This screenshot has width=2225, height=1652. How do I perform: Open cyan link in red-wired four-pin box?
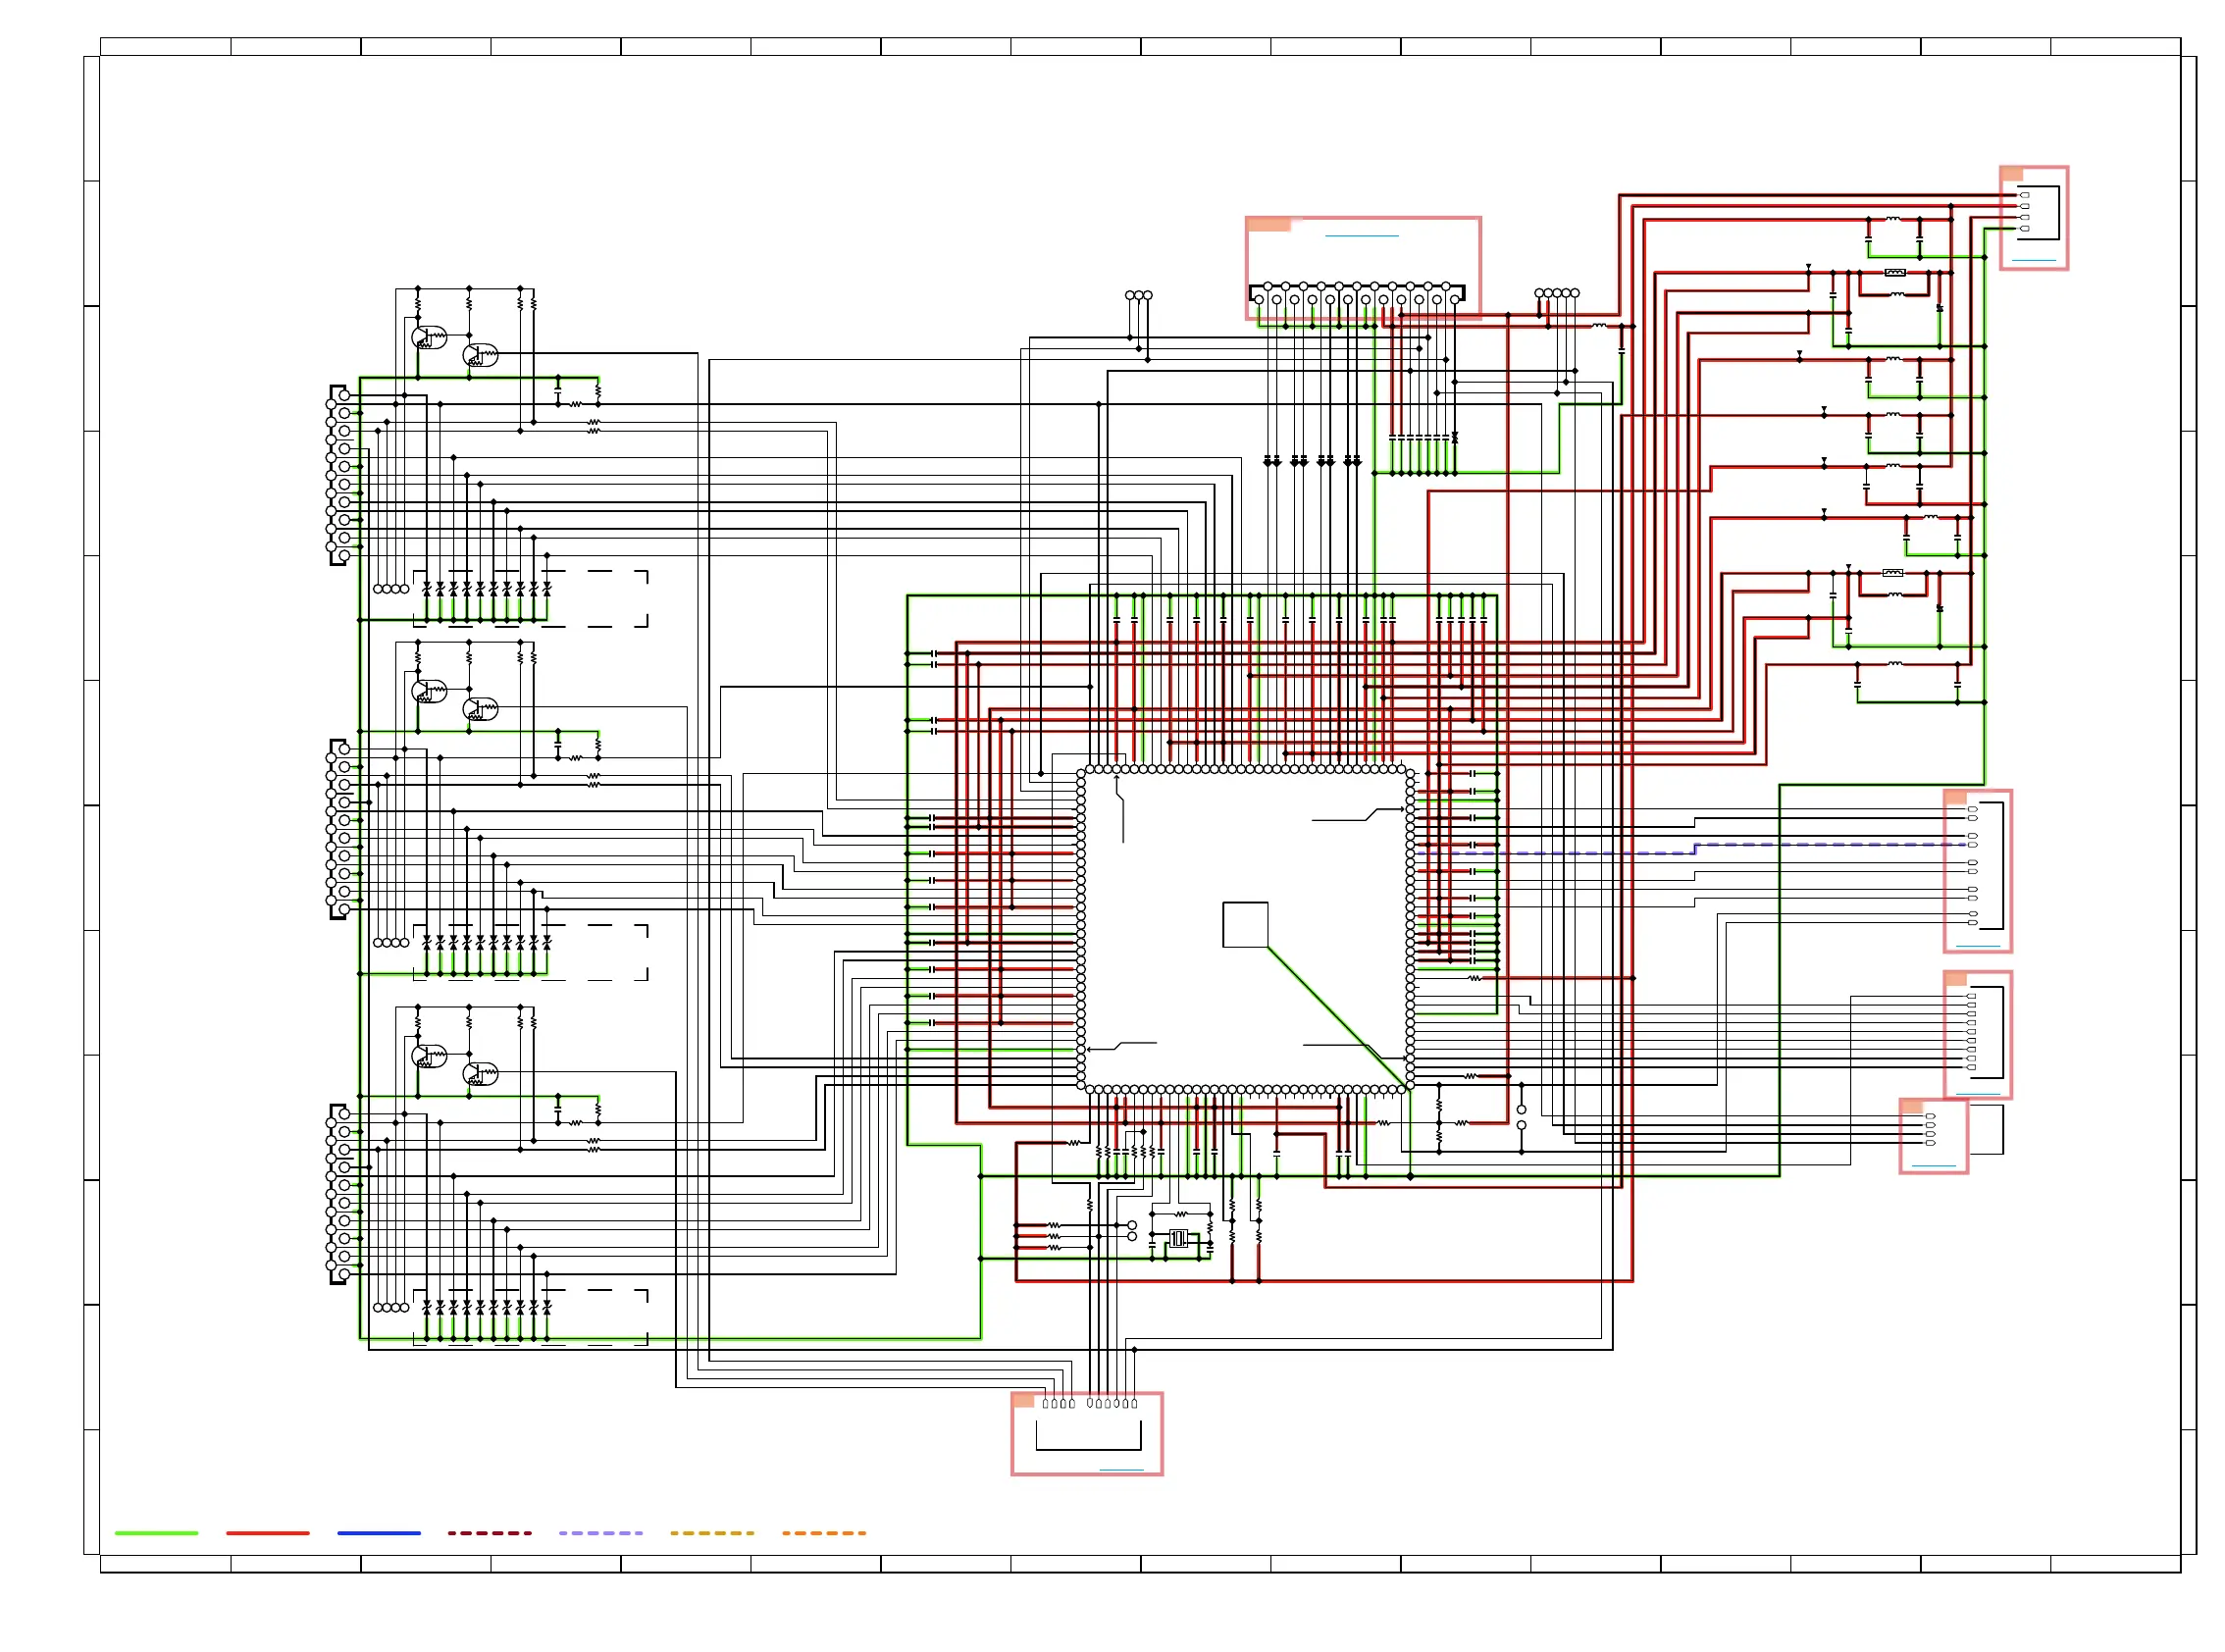point(2034,260)
